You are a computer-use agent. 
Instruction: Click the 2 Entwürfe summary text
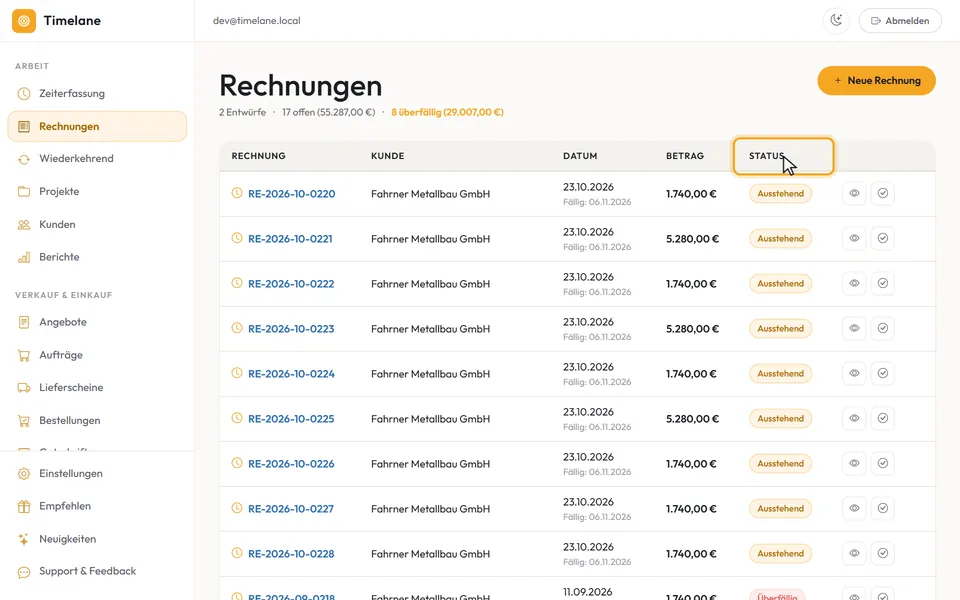point(242,113)
